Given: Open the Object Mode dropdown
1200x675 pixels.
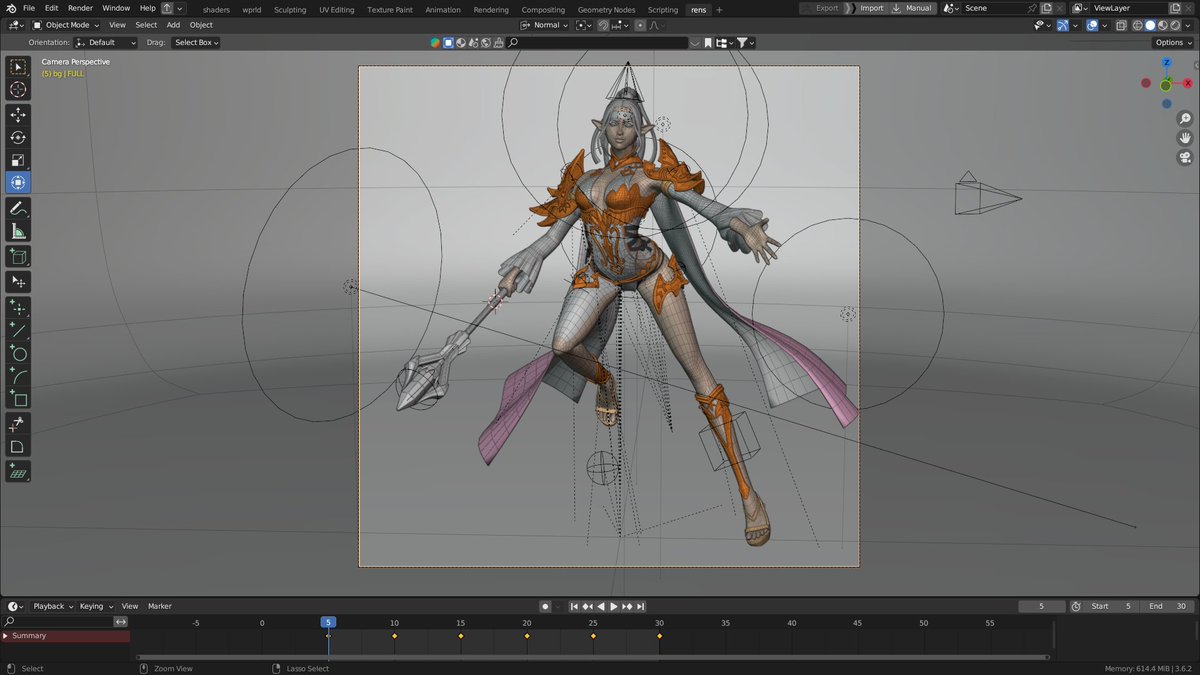Looking at the screenshot, I should point(65,25).
